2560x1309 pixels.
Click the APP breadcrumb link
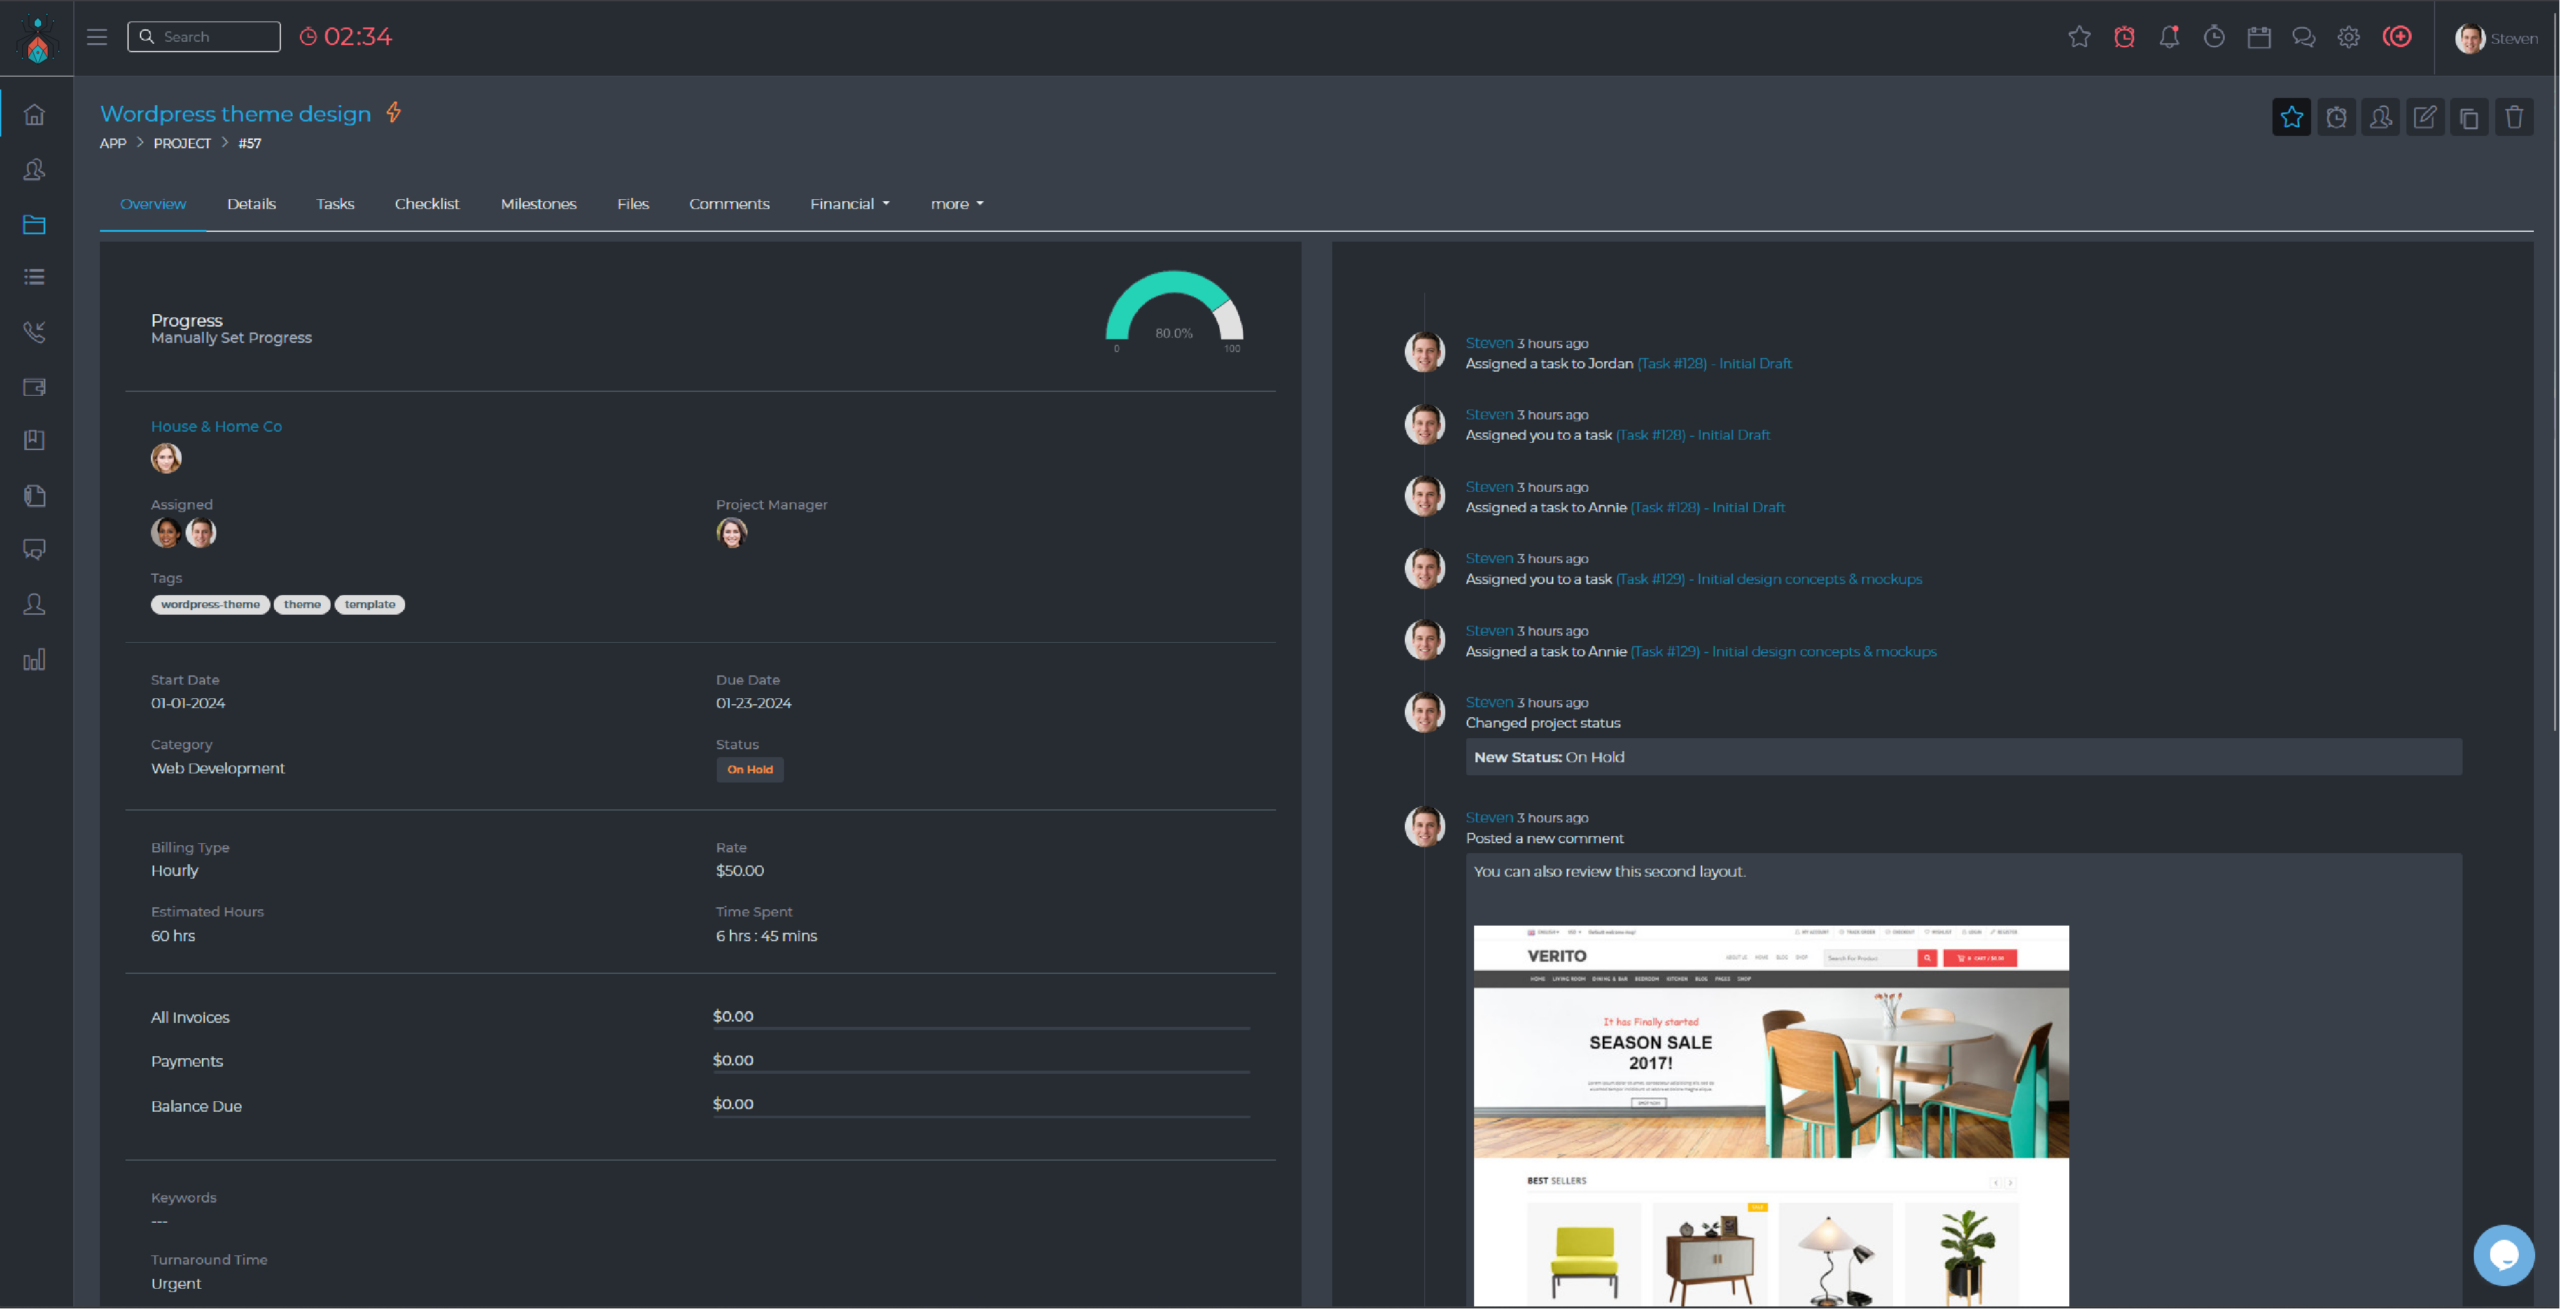coord(113,143)
